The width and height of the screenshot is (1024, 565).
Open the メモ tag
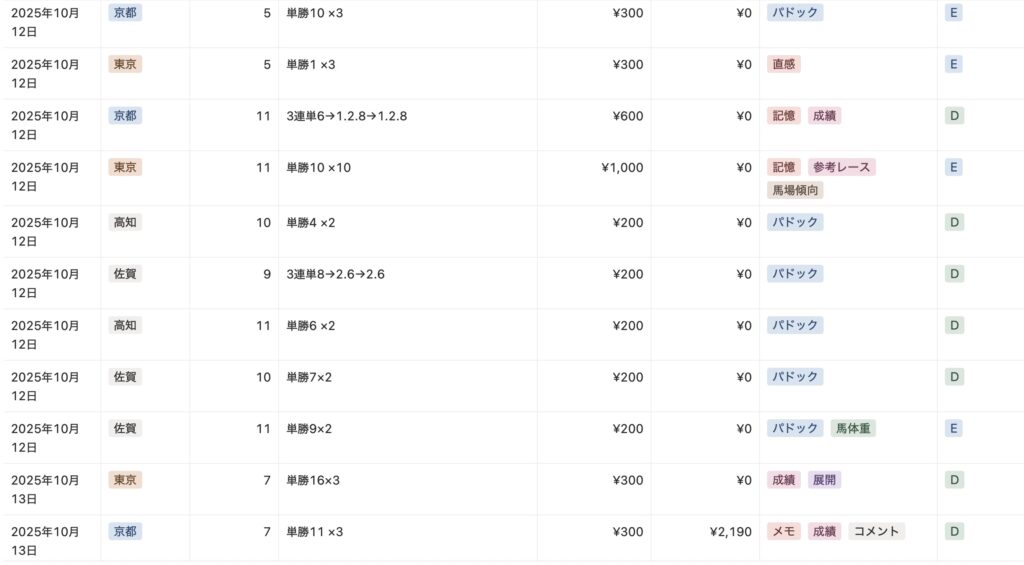click(x=783, y=532)
